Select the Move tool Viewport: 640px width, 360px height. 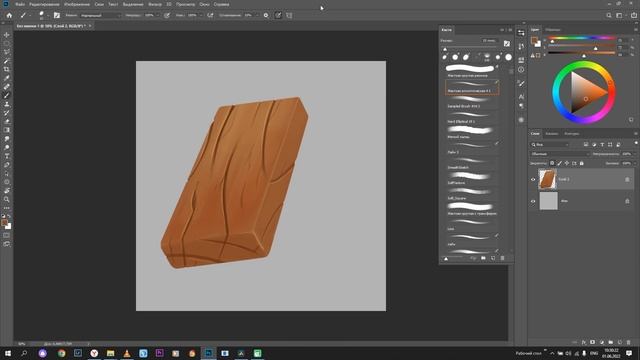pyautogui.click(x=7, y=35)
